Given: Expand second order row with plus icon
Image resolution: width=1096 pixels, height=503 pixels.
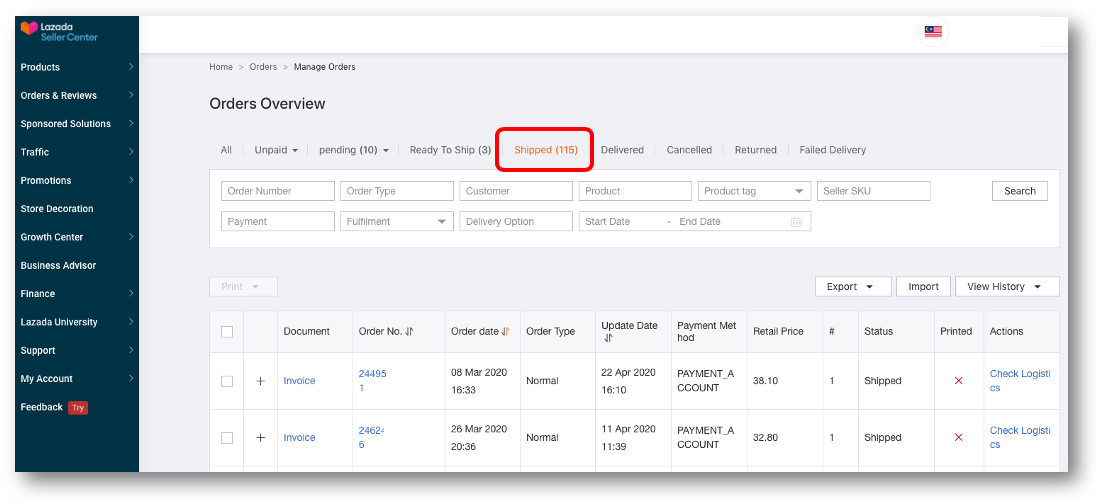Looking at the screenshot, I should (261, 438).
